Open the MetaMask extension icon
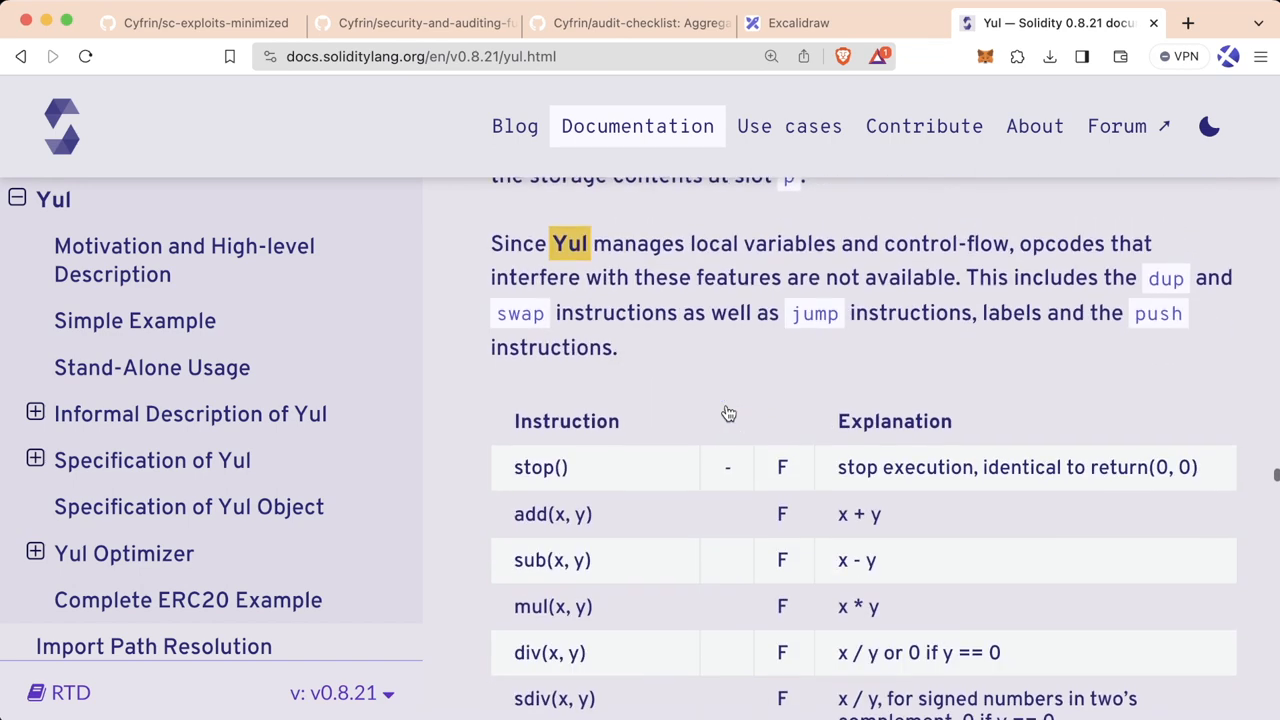1280x720 pixels. click(985, 56)
